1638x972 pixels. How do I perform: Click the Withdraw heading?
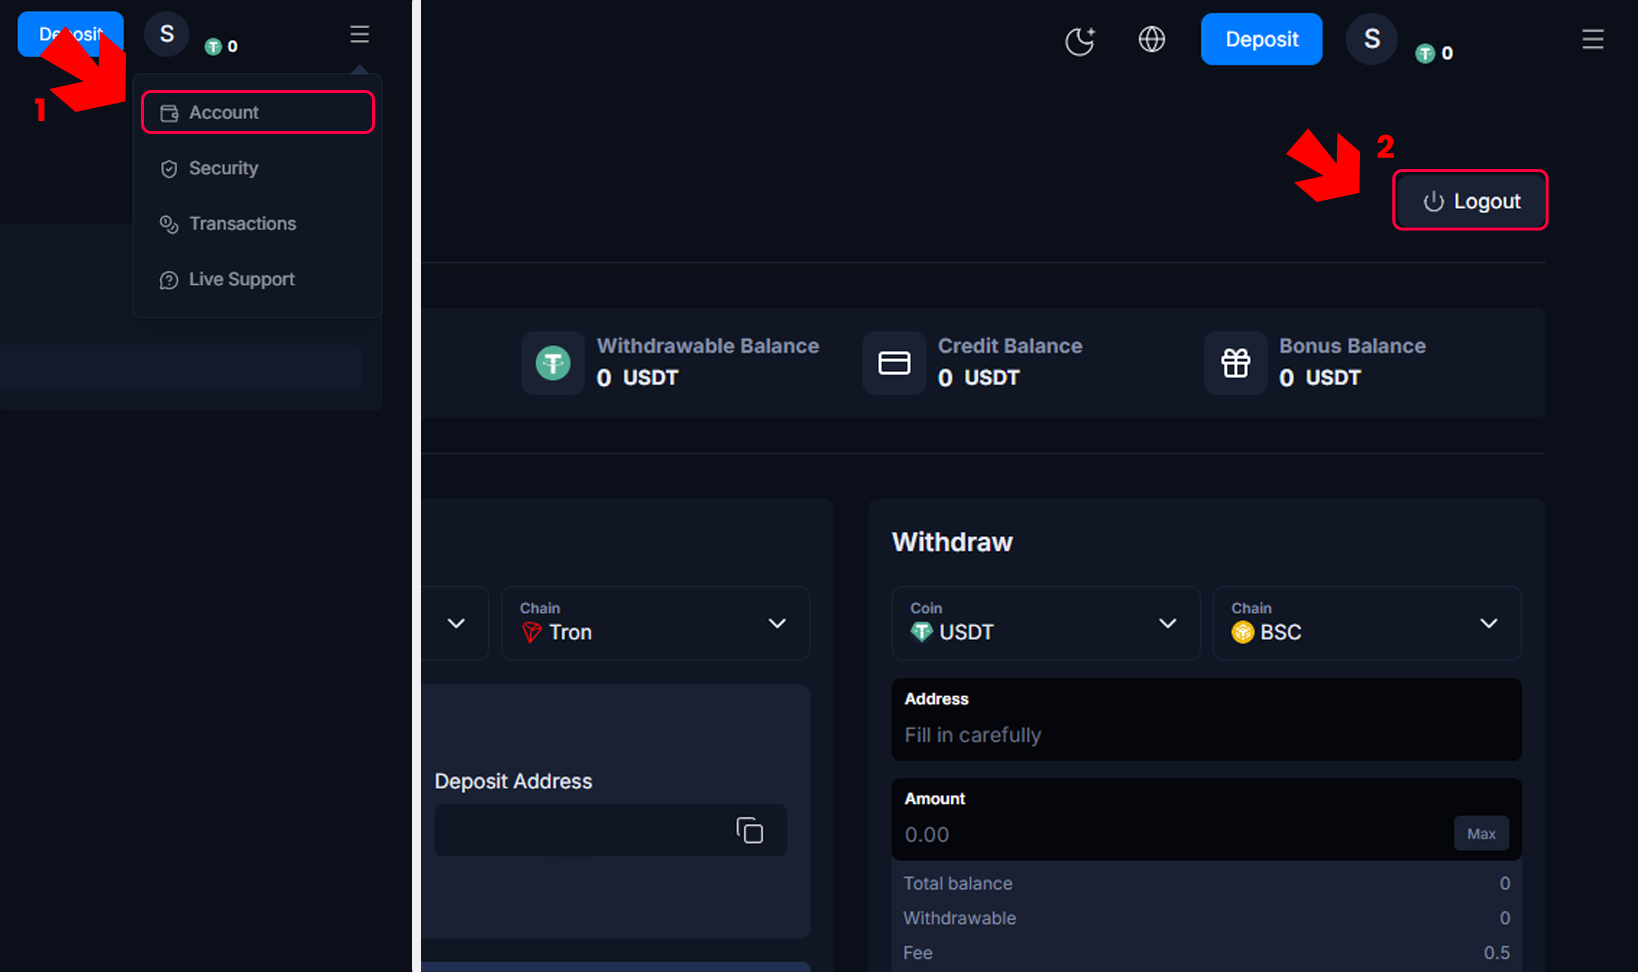click(952, 542)
